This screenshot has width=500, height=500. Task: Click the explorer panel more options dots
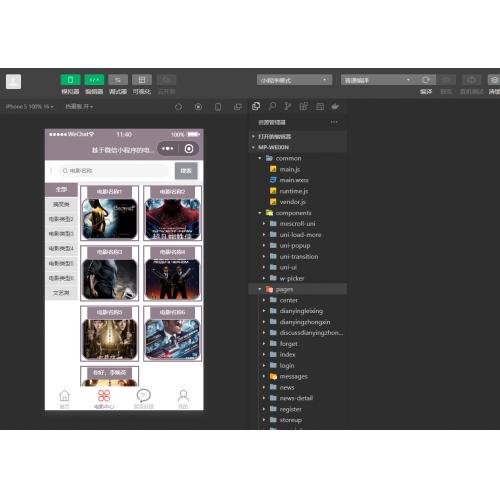tap(334, 122)
